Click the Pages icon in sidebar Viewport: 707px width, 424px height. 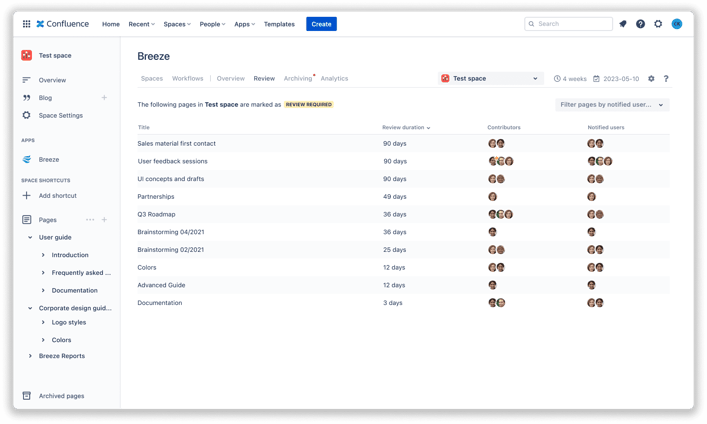27,220
